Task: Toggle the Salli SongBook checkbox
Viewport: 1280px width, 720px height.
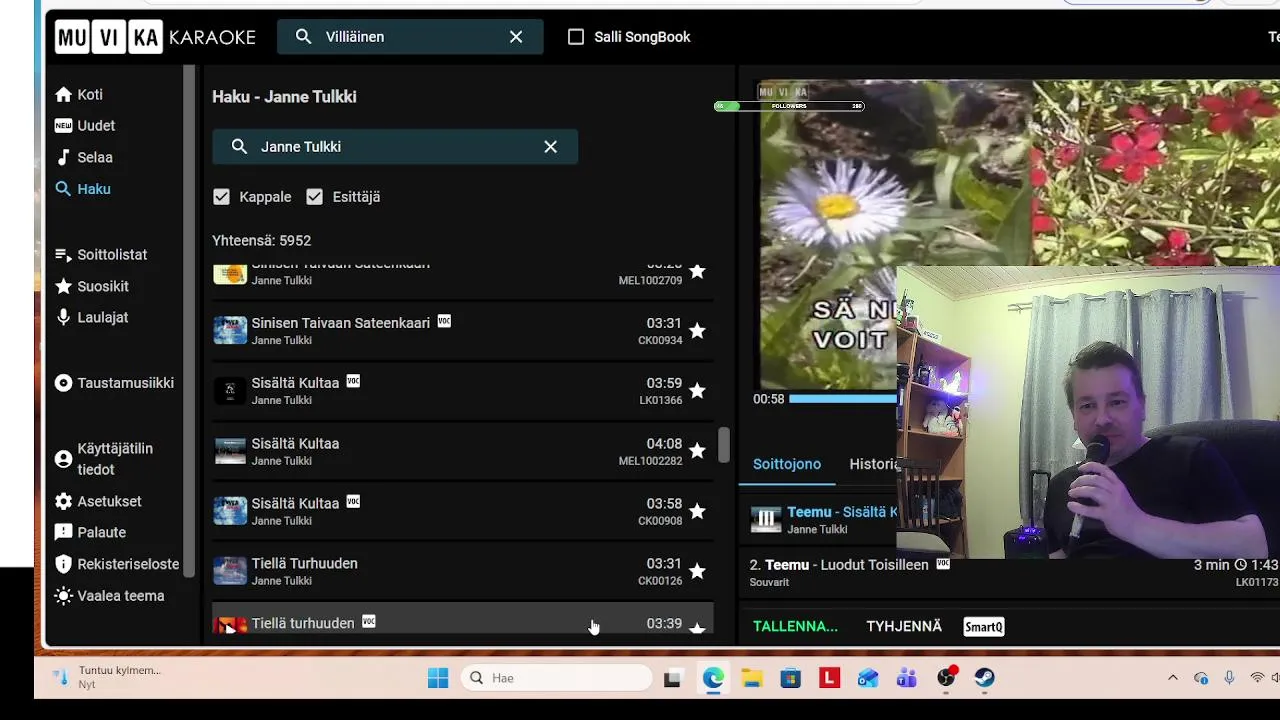Action: 576,37
